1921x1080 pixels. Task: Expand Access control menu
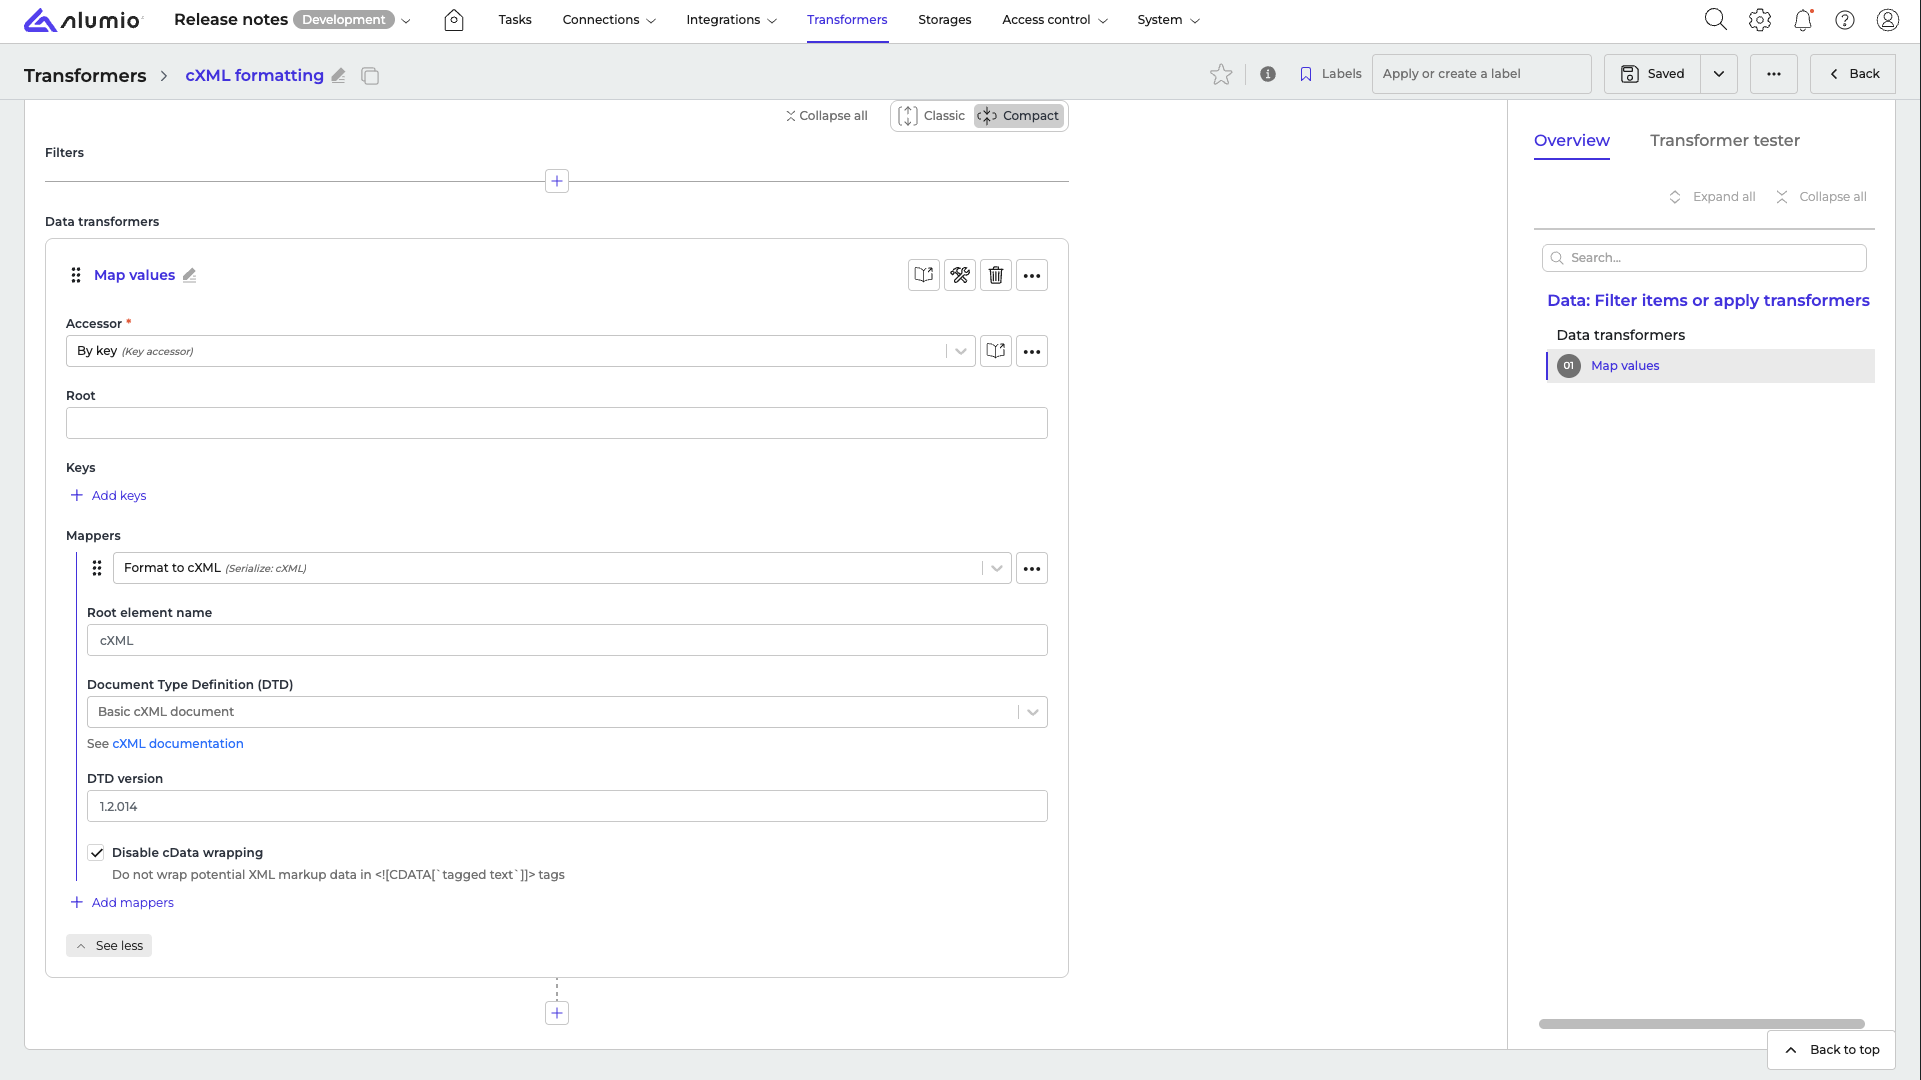pos(1055,20)
